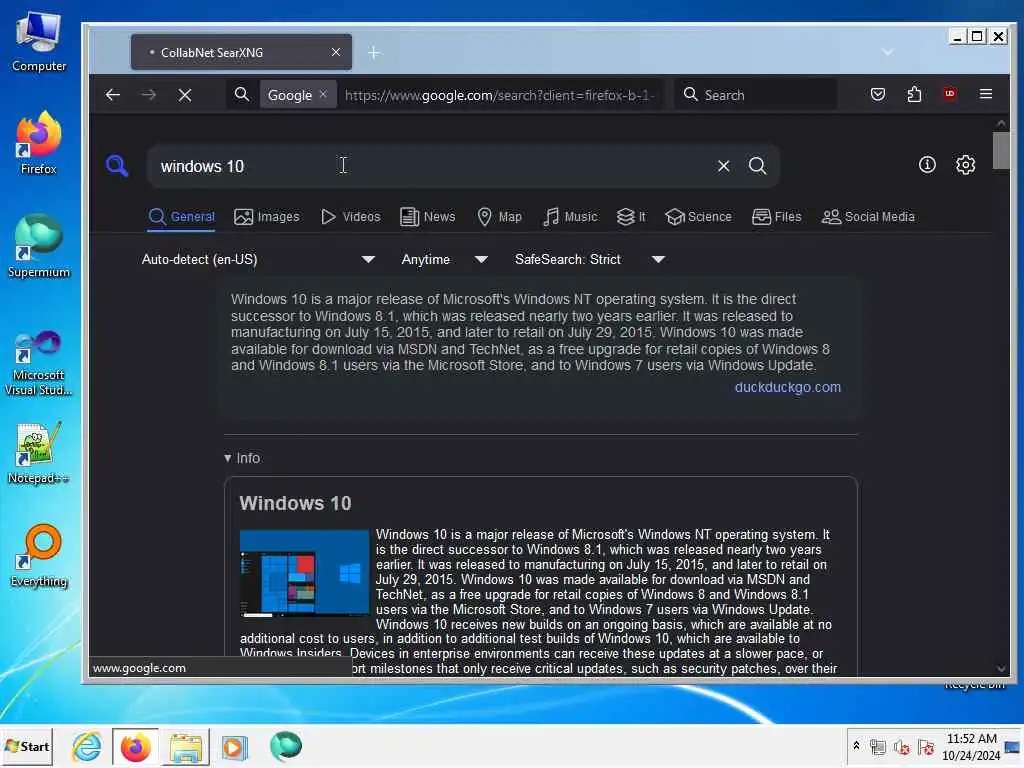Remove the Google search engine chip
Image resolution: width=1024 pixels, height=768 pixels.
(x=323, y=95)
